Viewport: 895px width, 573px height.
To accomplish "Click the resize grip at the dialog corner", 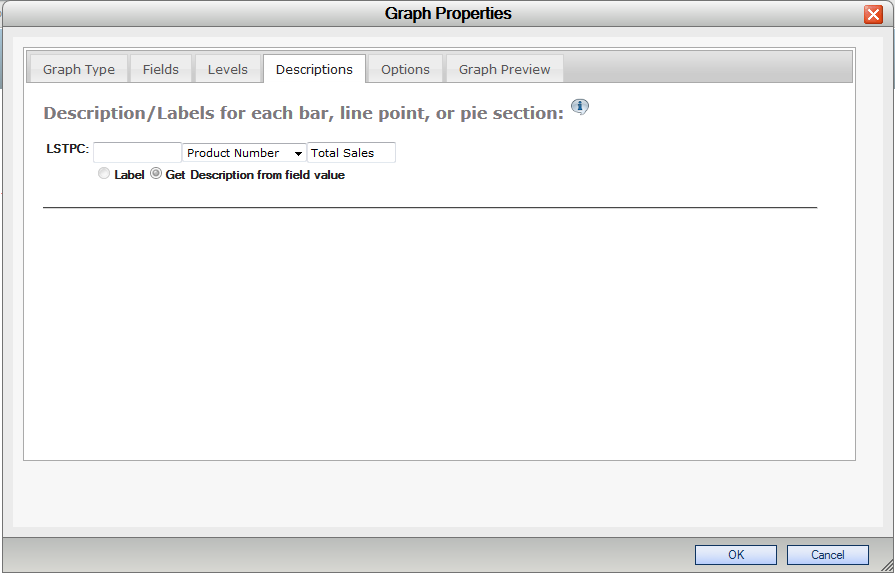I will [x=886, y=564].
